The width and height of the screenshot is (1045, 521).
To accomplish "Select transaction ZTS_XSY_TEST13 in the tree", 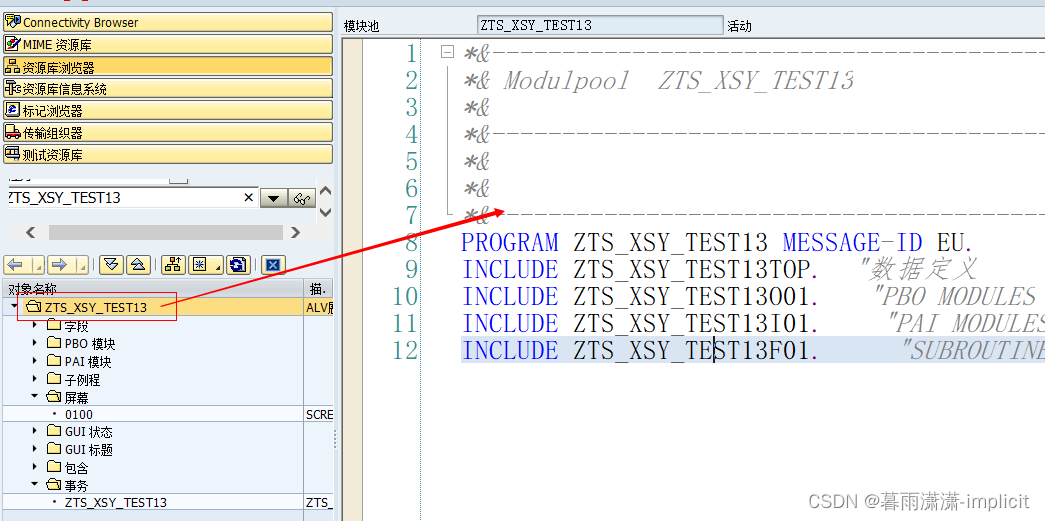I will pos(116,502).
